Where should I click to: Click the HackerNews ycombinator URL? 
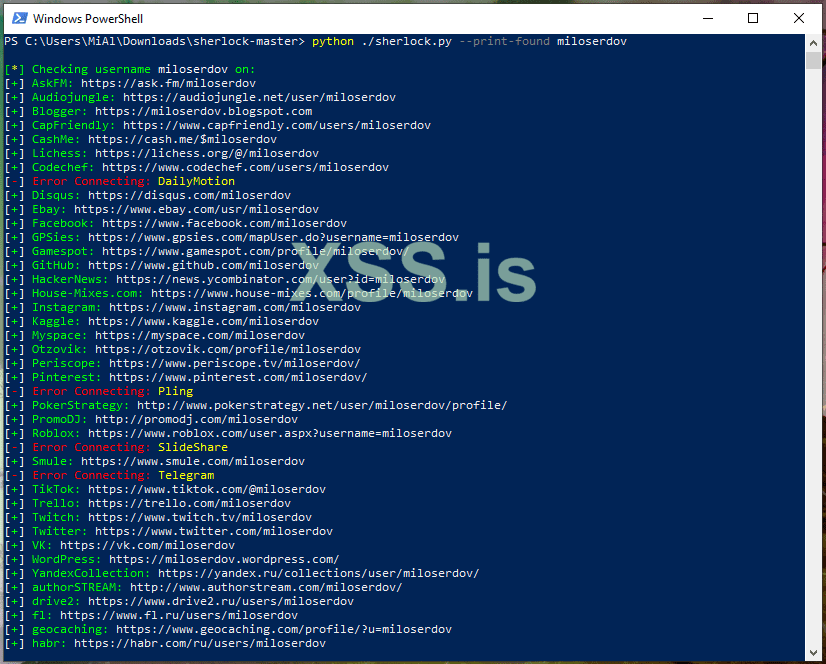click(280, 279)
